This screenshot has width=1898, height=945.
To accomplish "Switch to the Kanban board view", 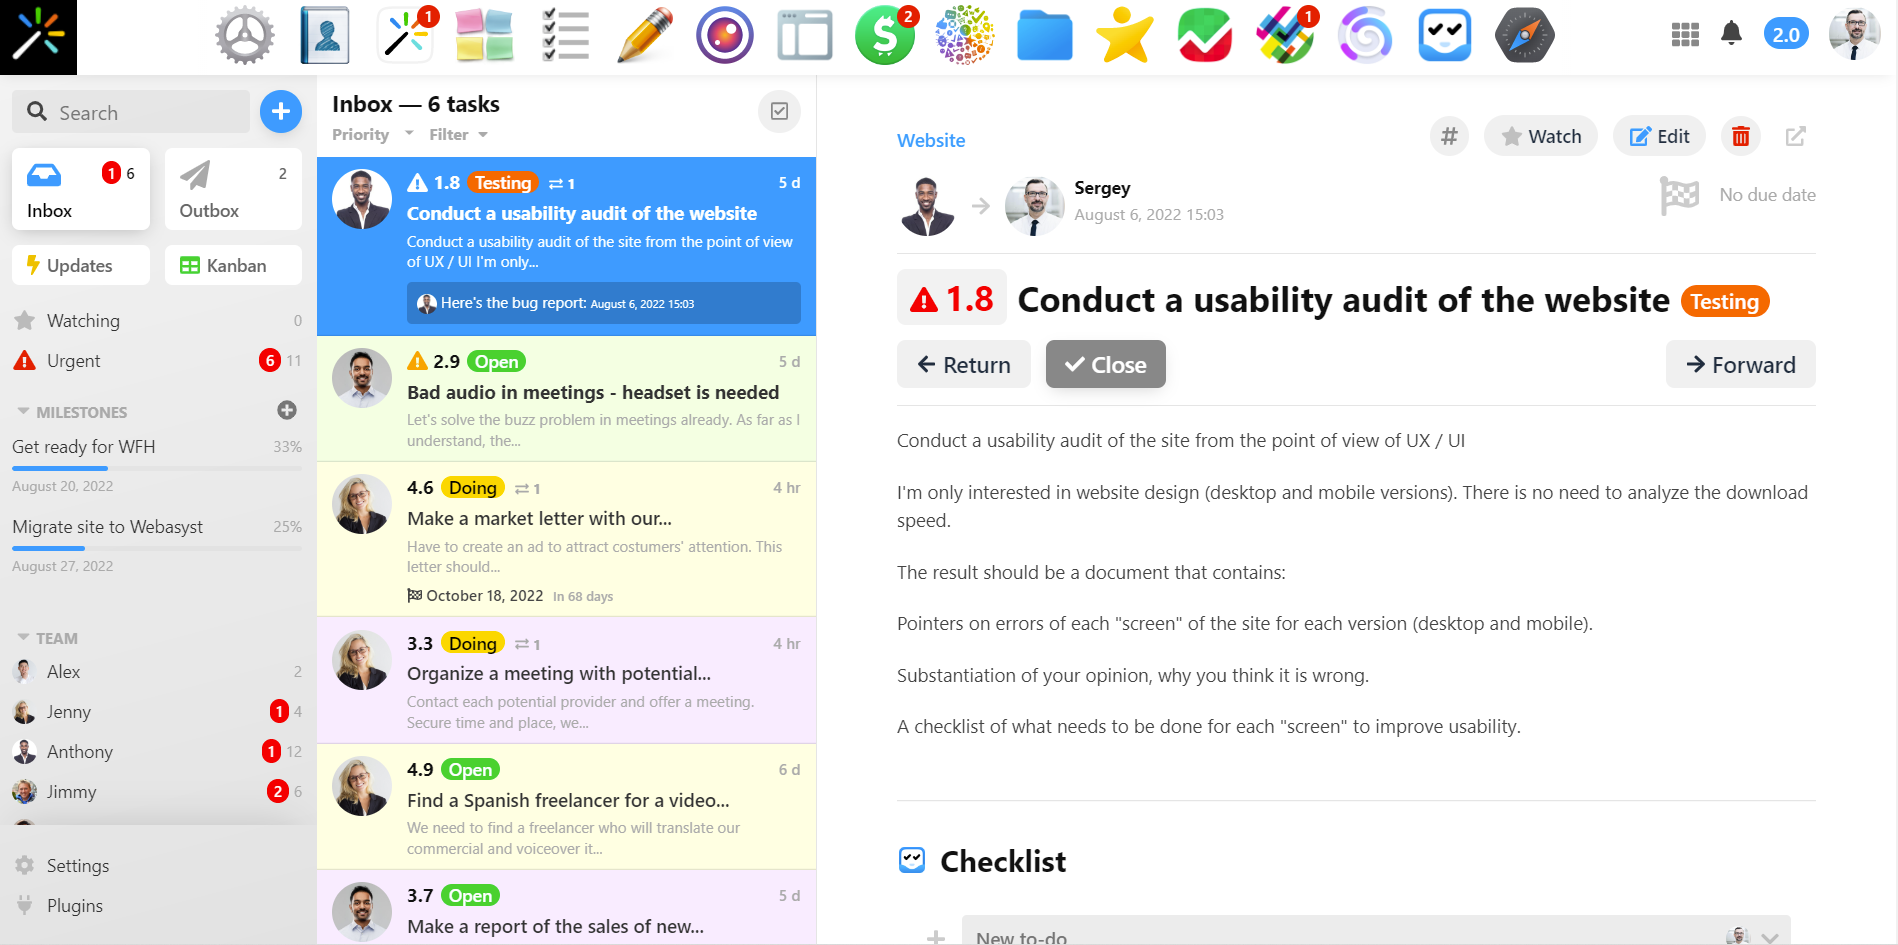I will pos(233,265).
